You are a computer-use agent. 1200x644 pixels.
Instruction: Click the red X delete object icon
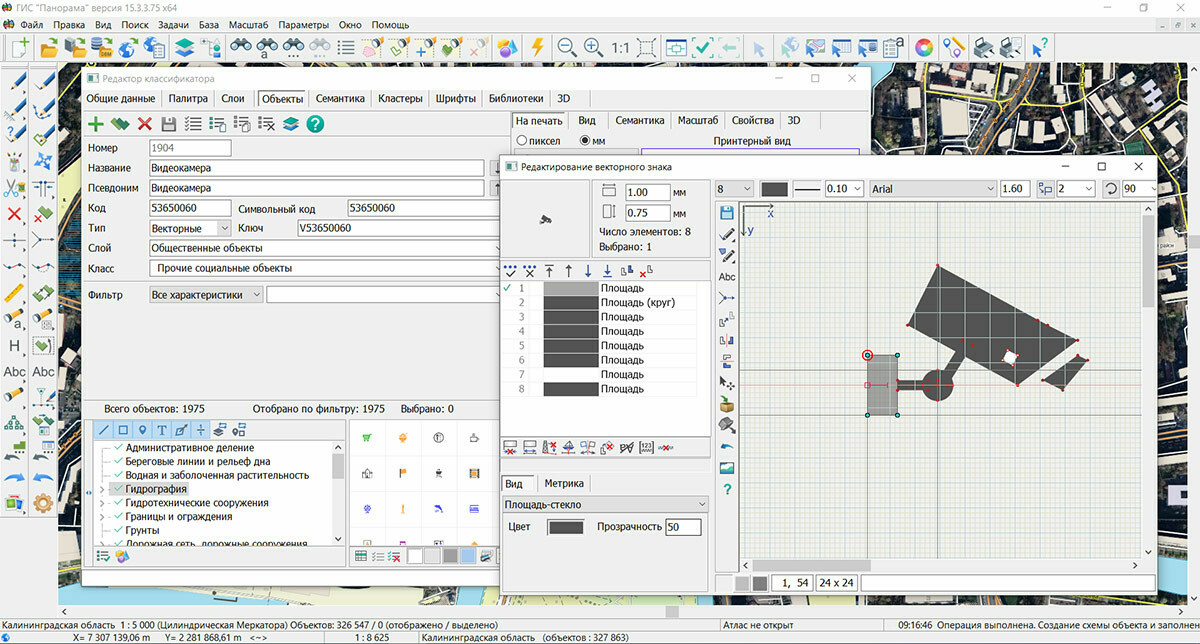pos(144,124)
